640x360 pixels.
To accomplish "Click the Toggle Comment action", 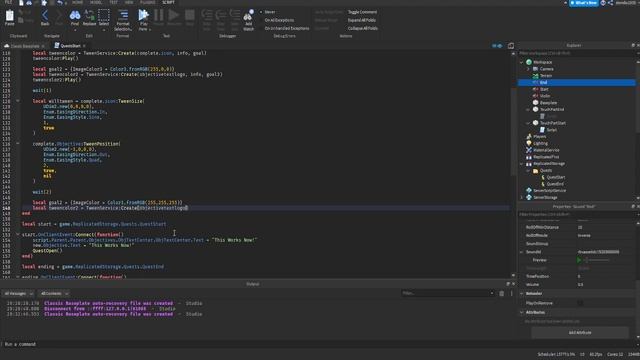I will point(362,12).
